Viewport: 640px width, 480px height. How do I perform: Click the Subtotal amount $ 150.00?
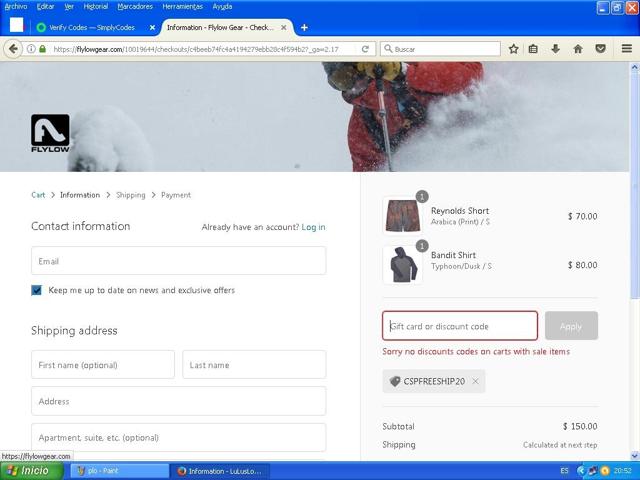[x=580, y=426]
